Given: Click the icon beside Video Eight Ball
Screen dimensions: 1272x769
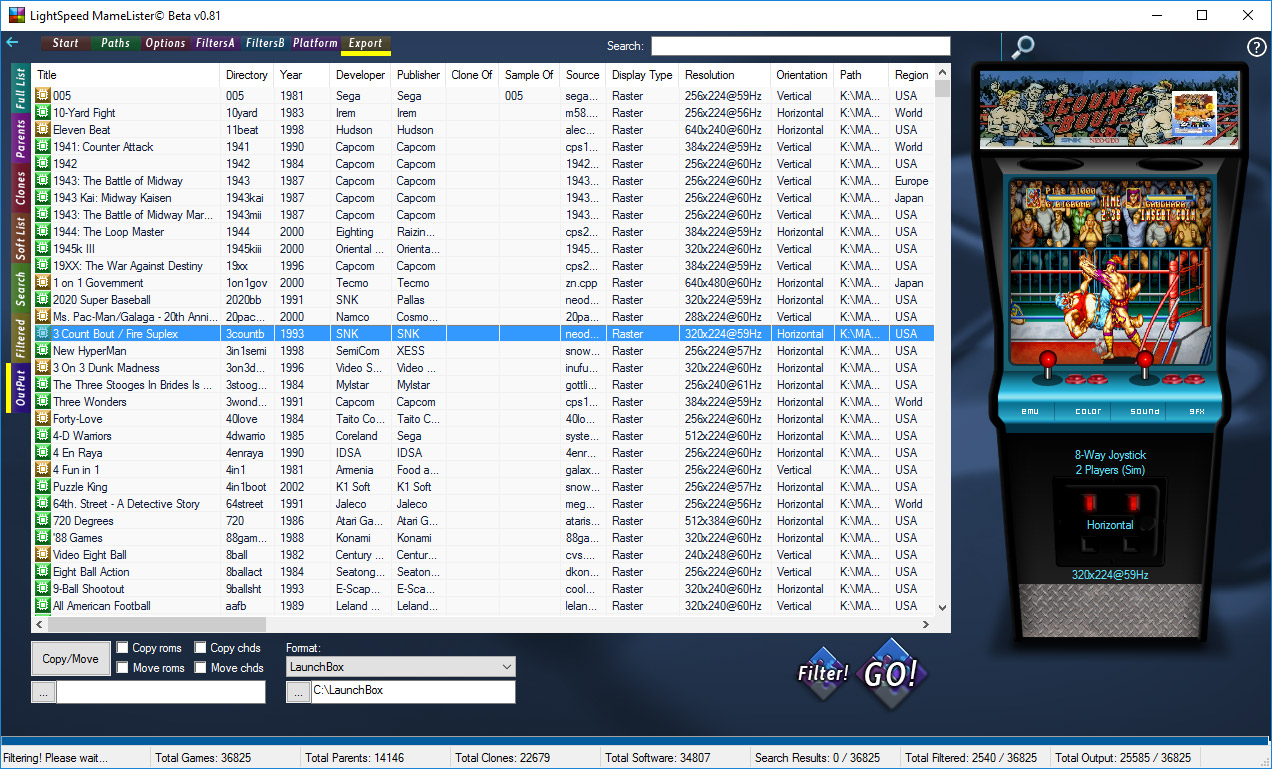Looking at the screenshot, I should (x=43, y=555).
